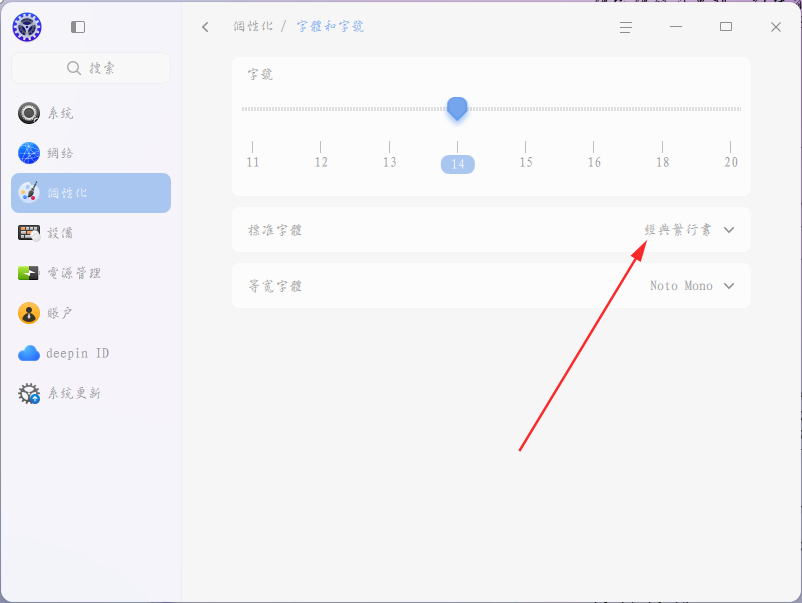Click the 個性化 palette icon
This screenshot has width=802, height=603.
tap(29, 193)
